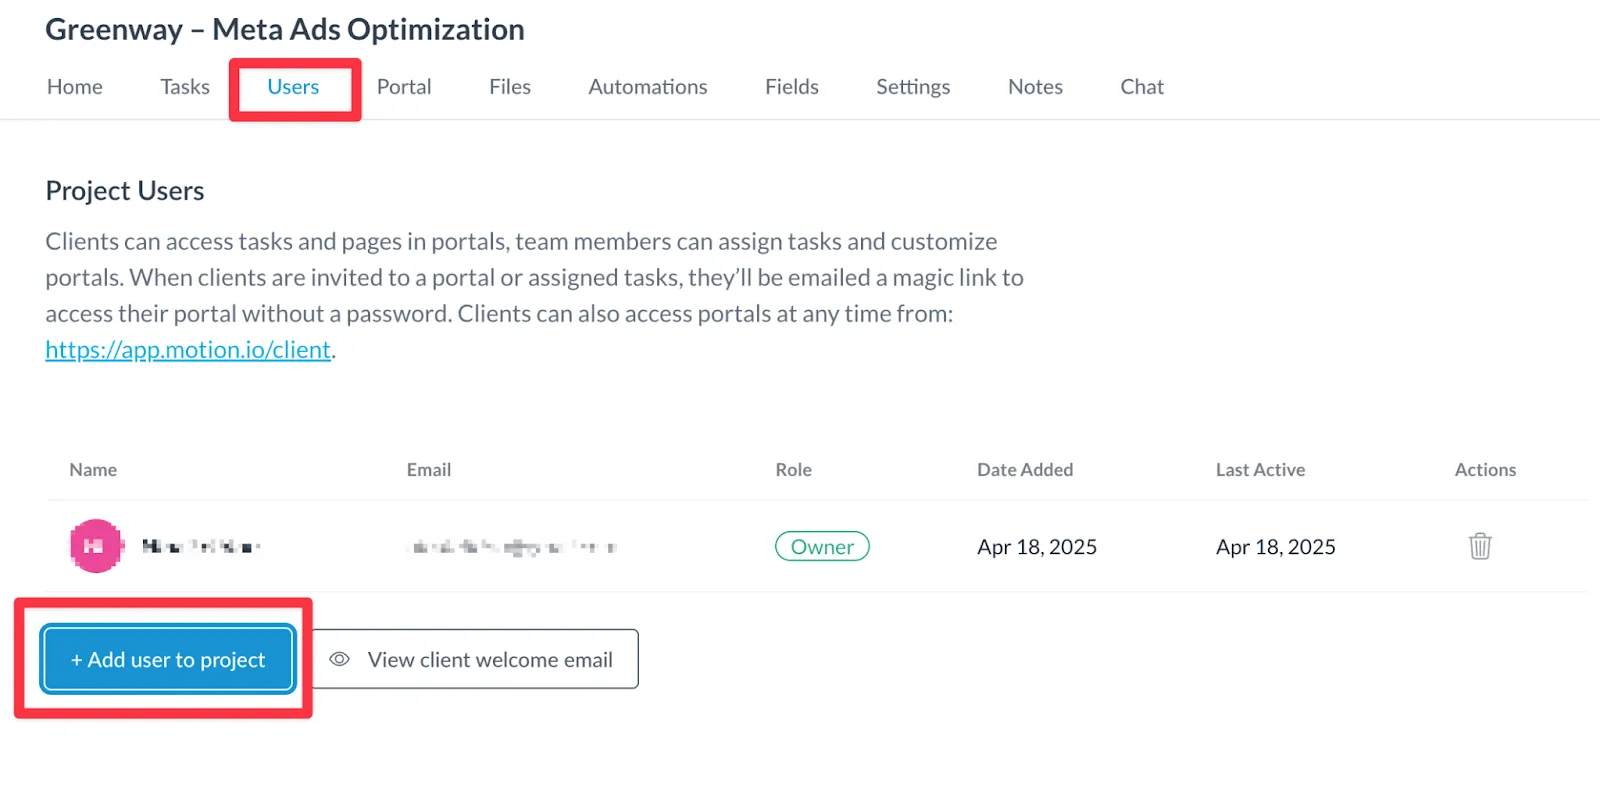1600x812 pixels.
Task: Click the Email column header
Action: pos(429,470)
